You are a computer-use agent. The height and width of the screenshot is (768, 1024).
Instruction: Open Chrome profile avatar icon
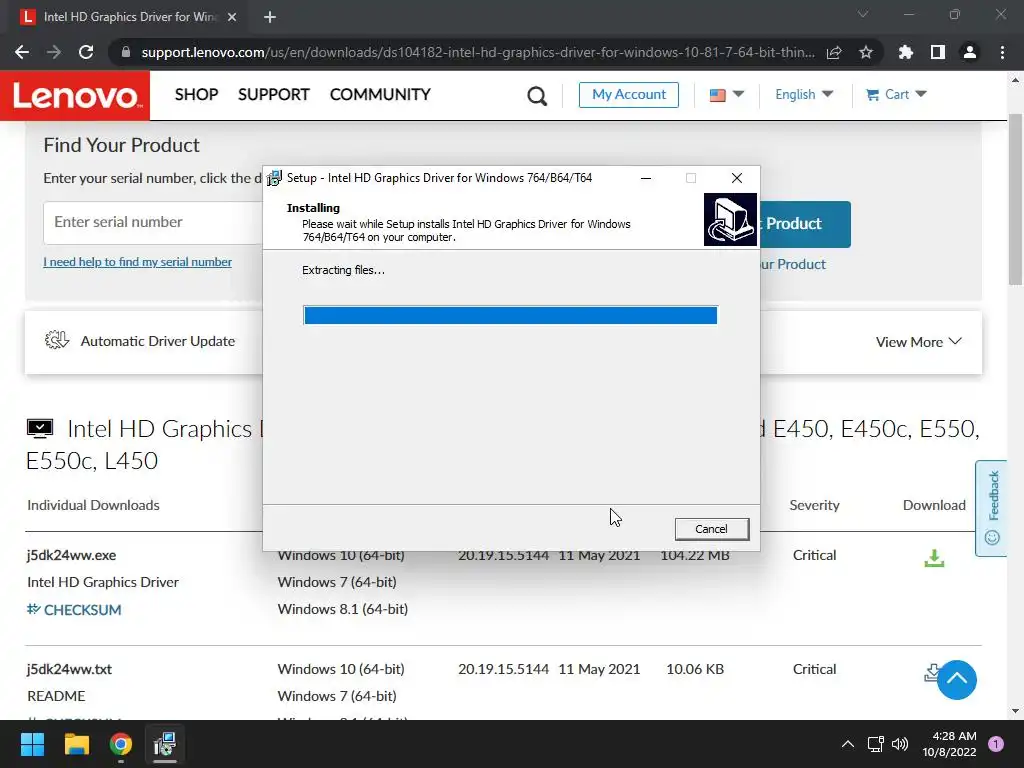970,52
